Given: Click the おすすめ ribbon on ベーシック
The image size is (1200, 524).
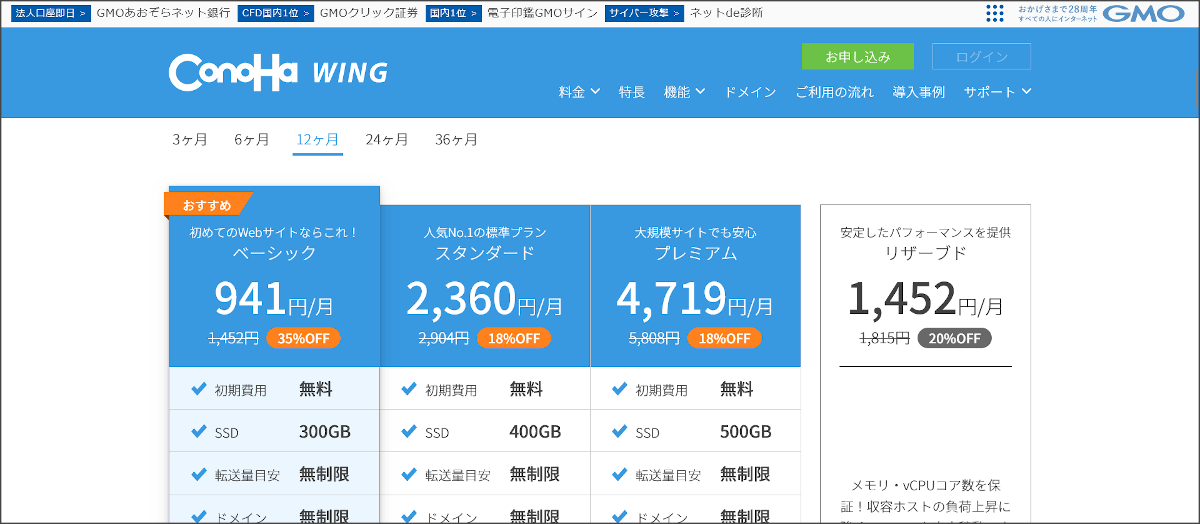Looking at the screenshot, I should point(207,205).
